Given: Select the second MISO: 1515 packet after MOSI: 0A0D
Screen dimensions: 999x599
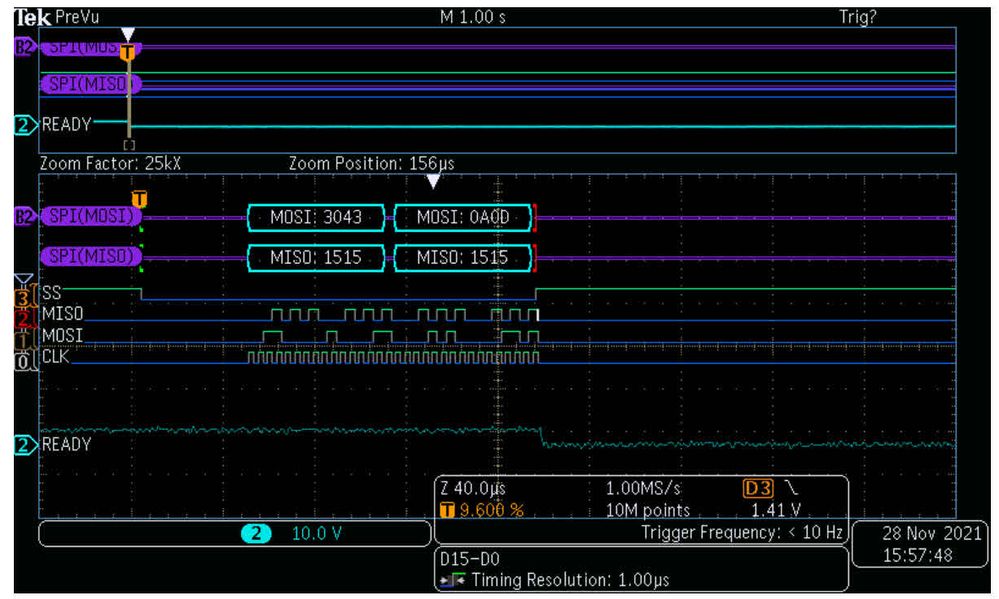Looking at the screenshot, I should pyautogui.click(x=463, y=257).
